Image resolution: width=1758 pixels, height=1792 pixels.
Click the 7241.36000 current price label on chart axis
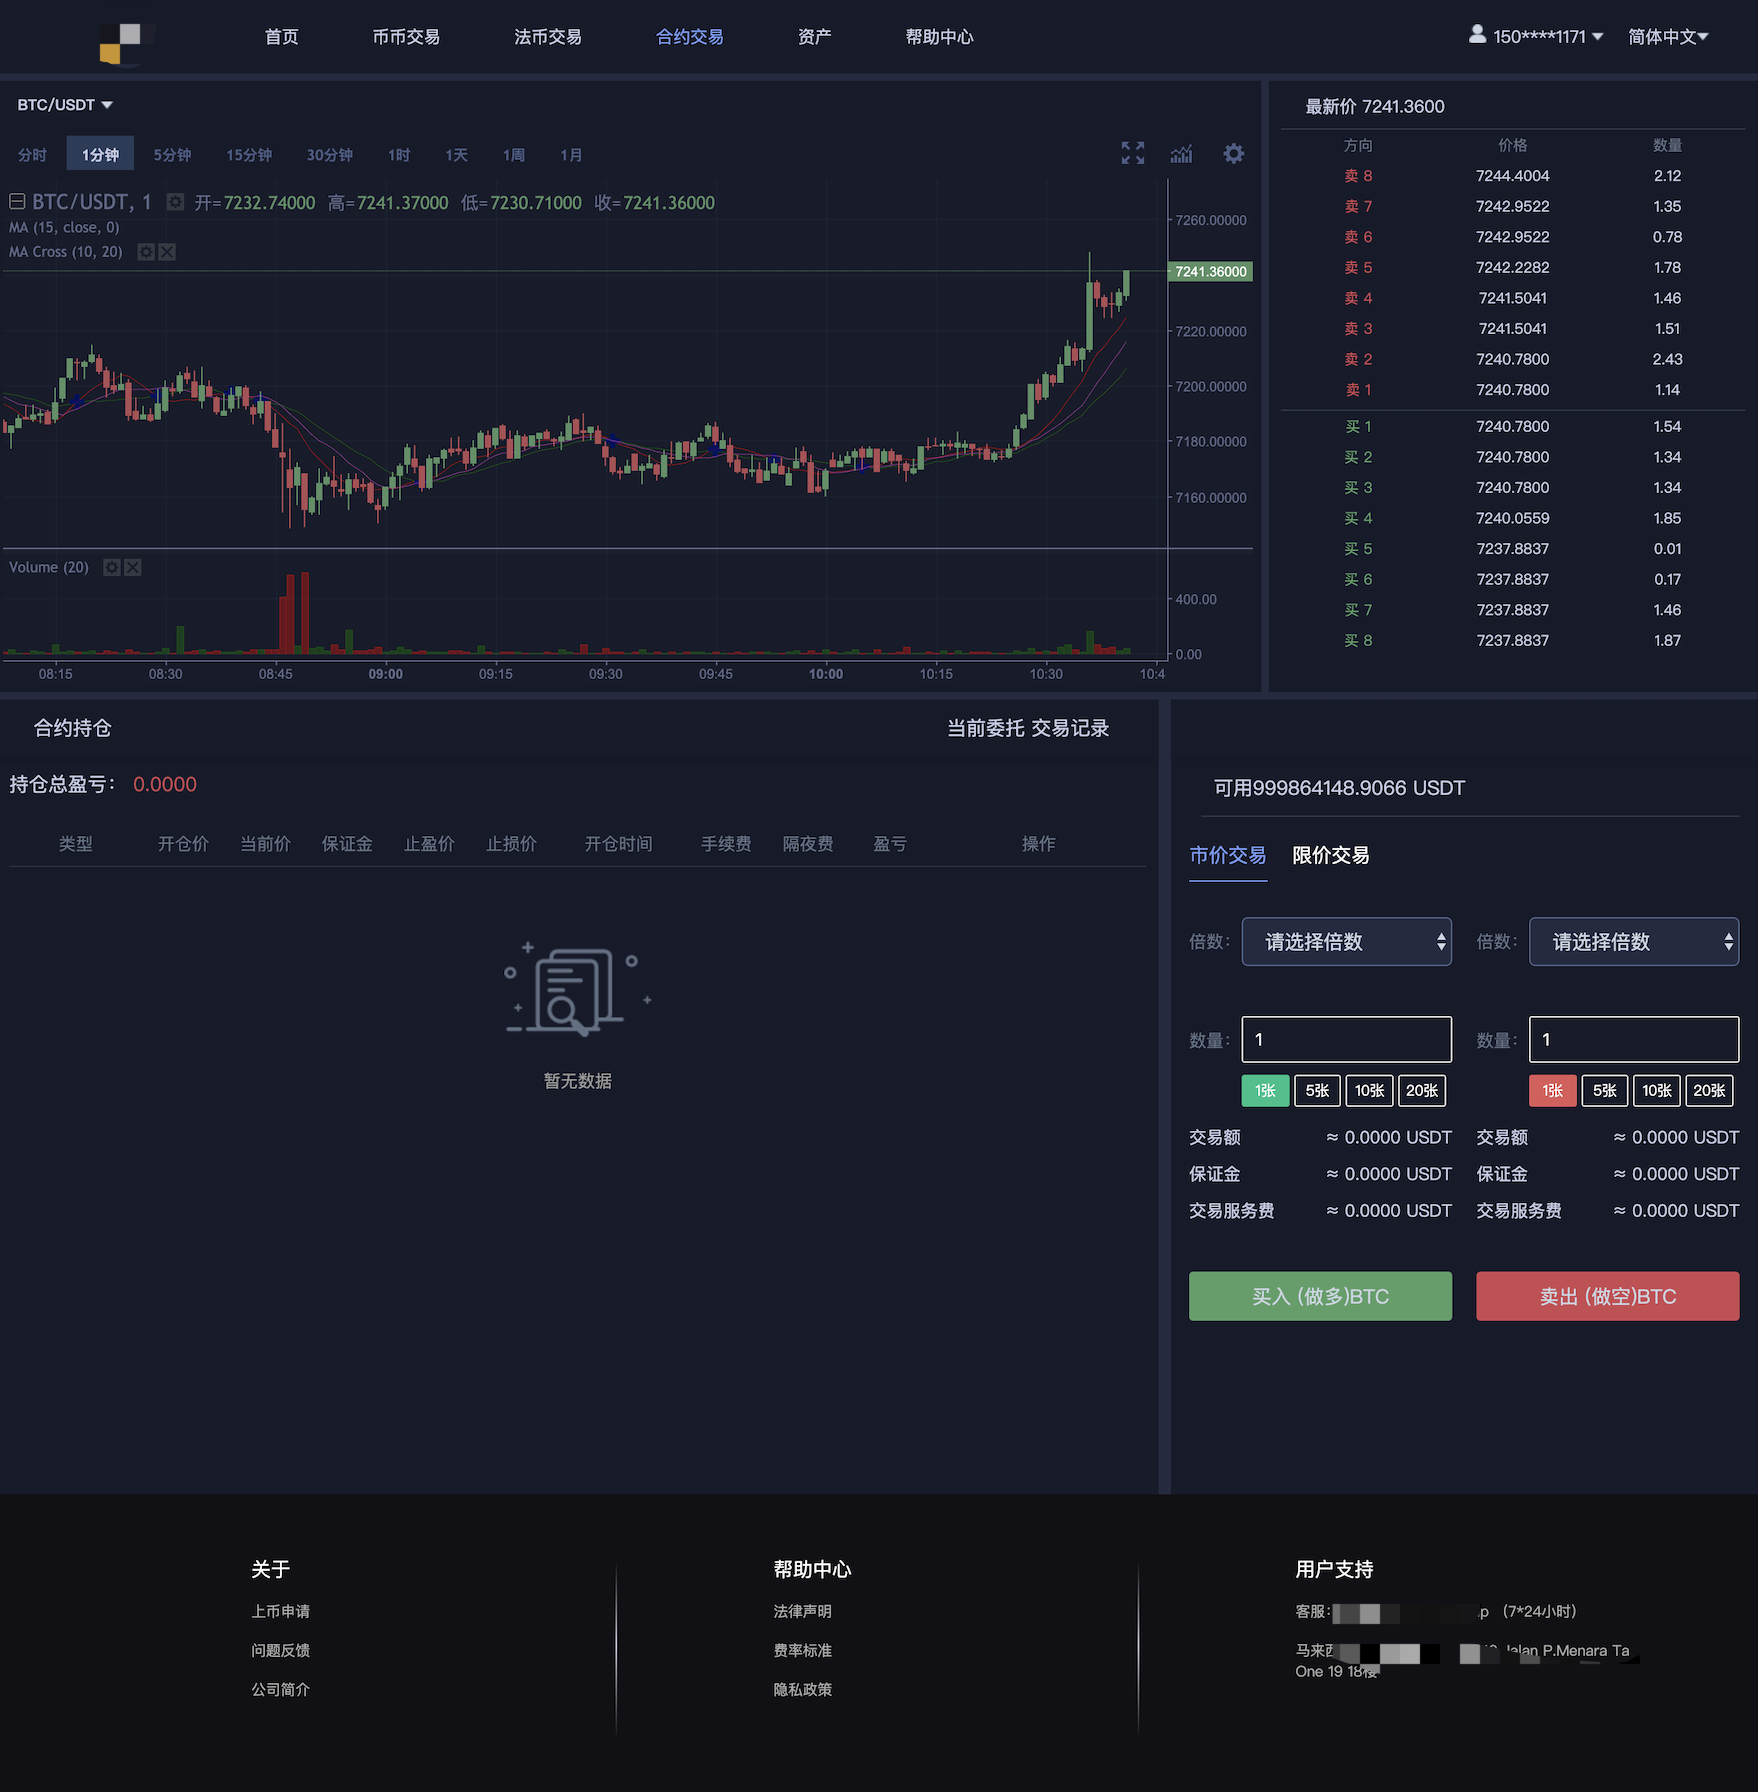click(x=1210, y=271)
